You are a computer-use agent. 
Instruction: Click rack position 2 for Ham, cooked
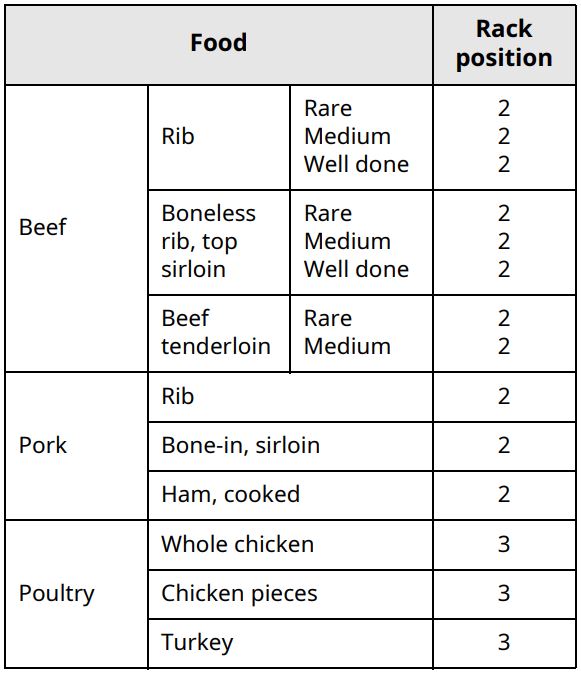tap(504, 495)
